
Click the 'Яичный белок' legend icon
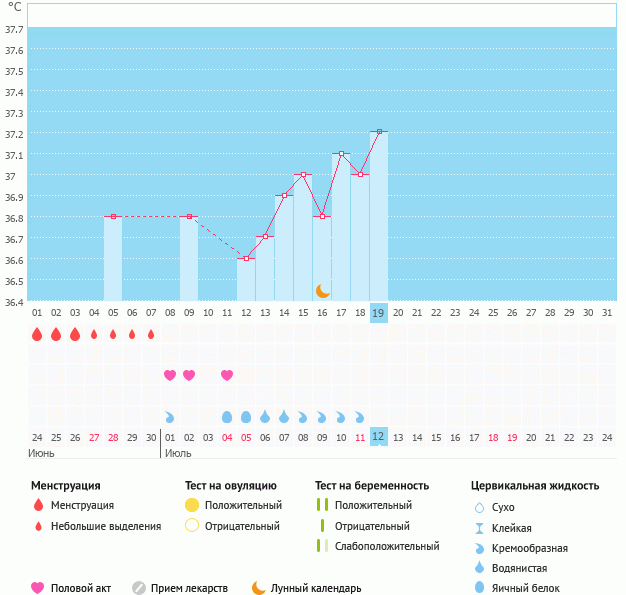pos(480,588)
